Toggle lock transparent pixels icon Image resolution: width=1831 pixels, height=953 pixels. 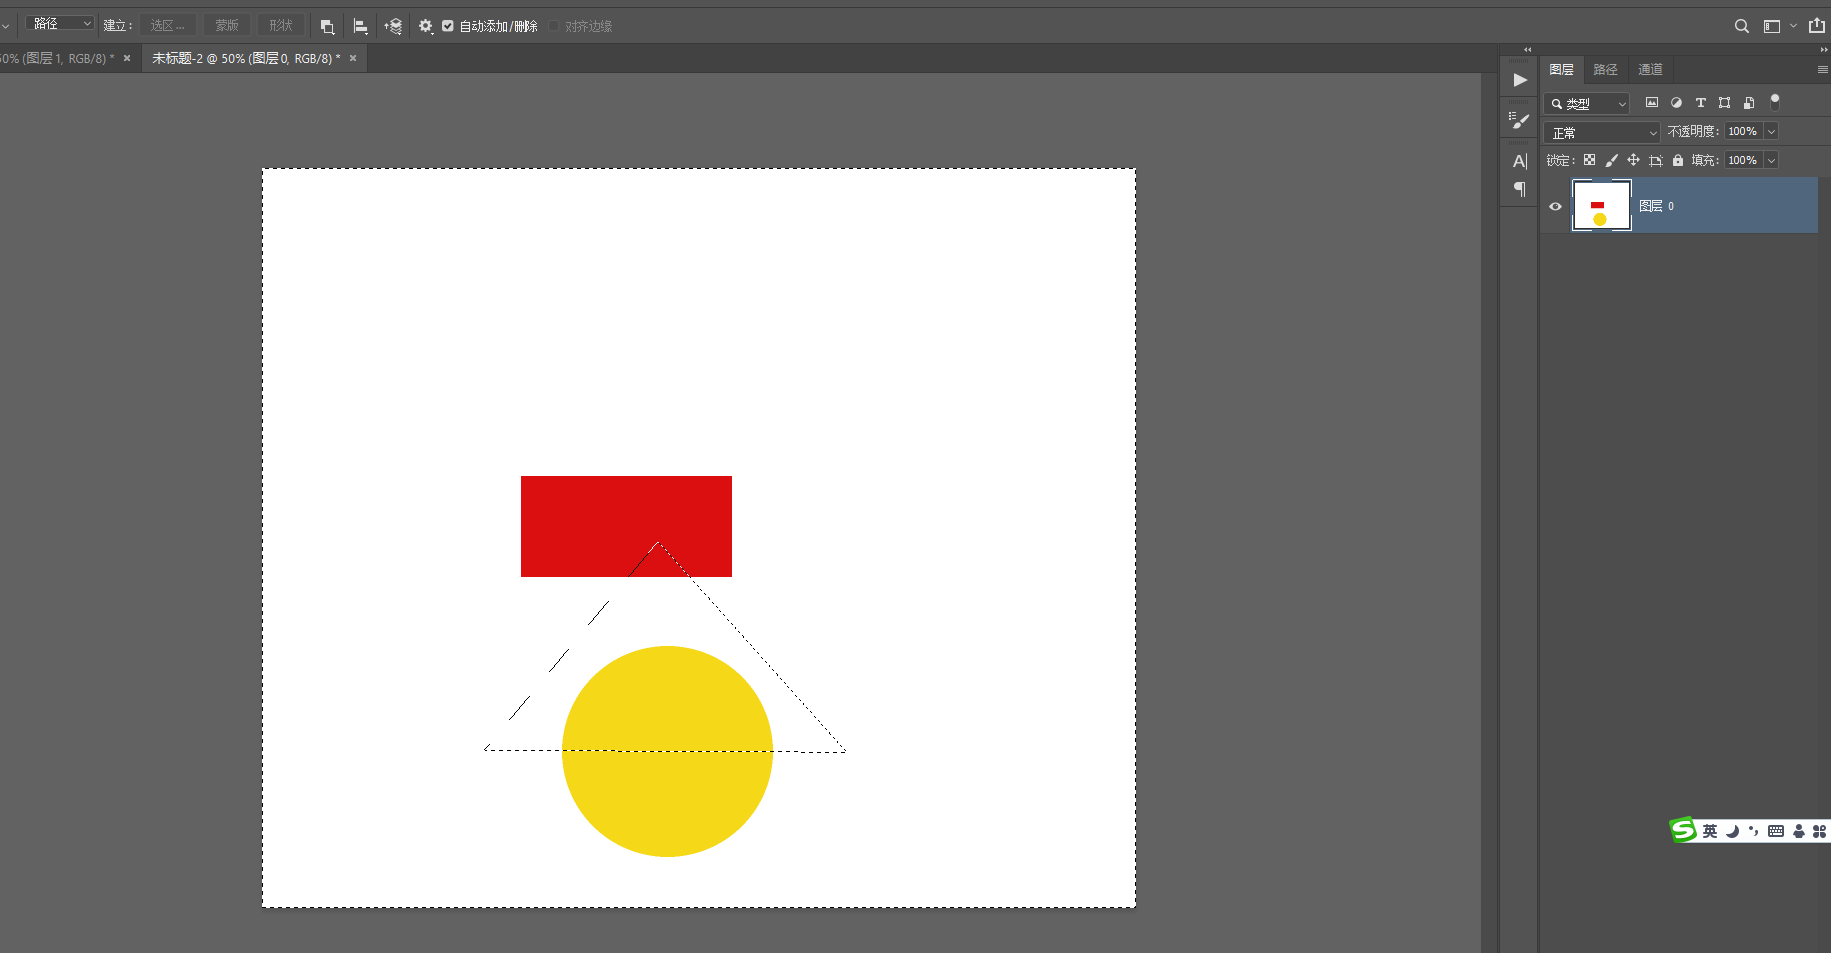(1589, 160)
